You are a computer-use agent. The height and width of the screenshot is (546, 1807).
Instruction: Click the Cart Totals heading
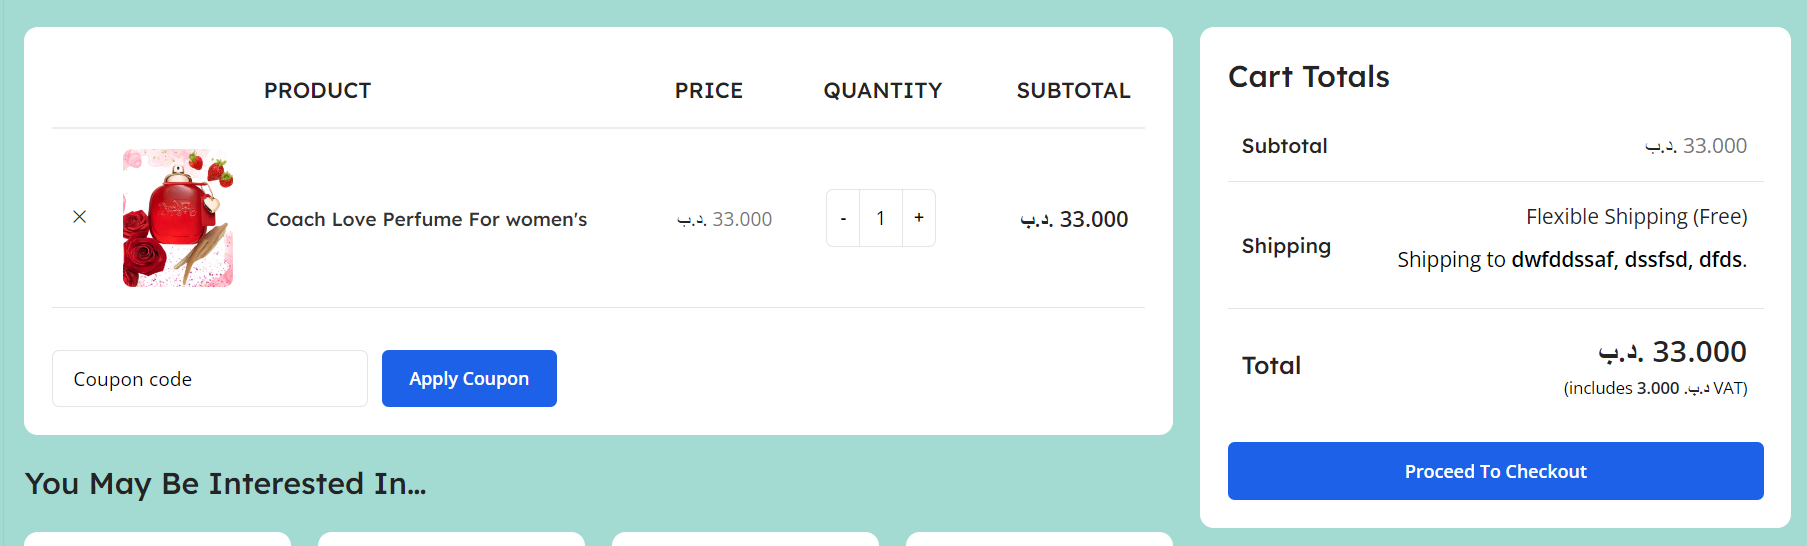[x=1309, y=77]
